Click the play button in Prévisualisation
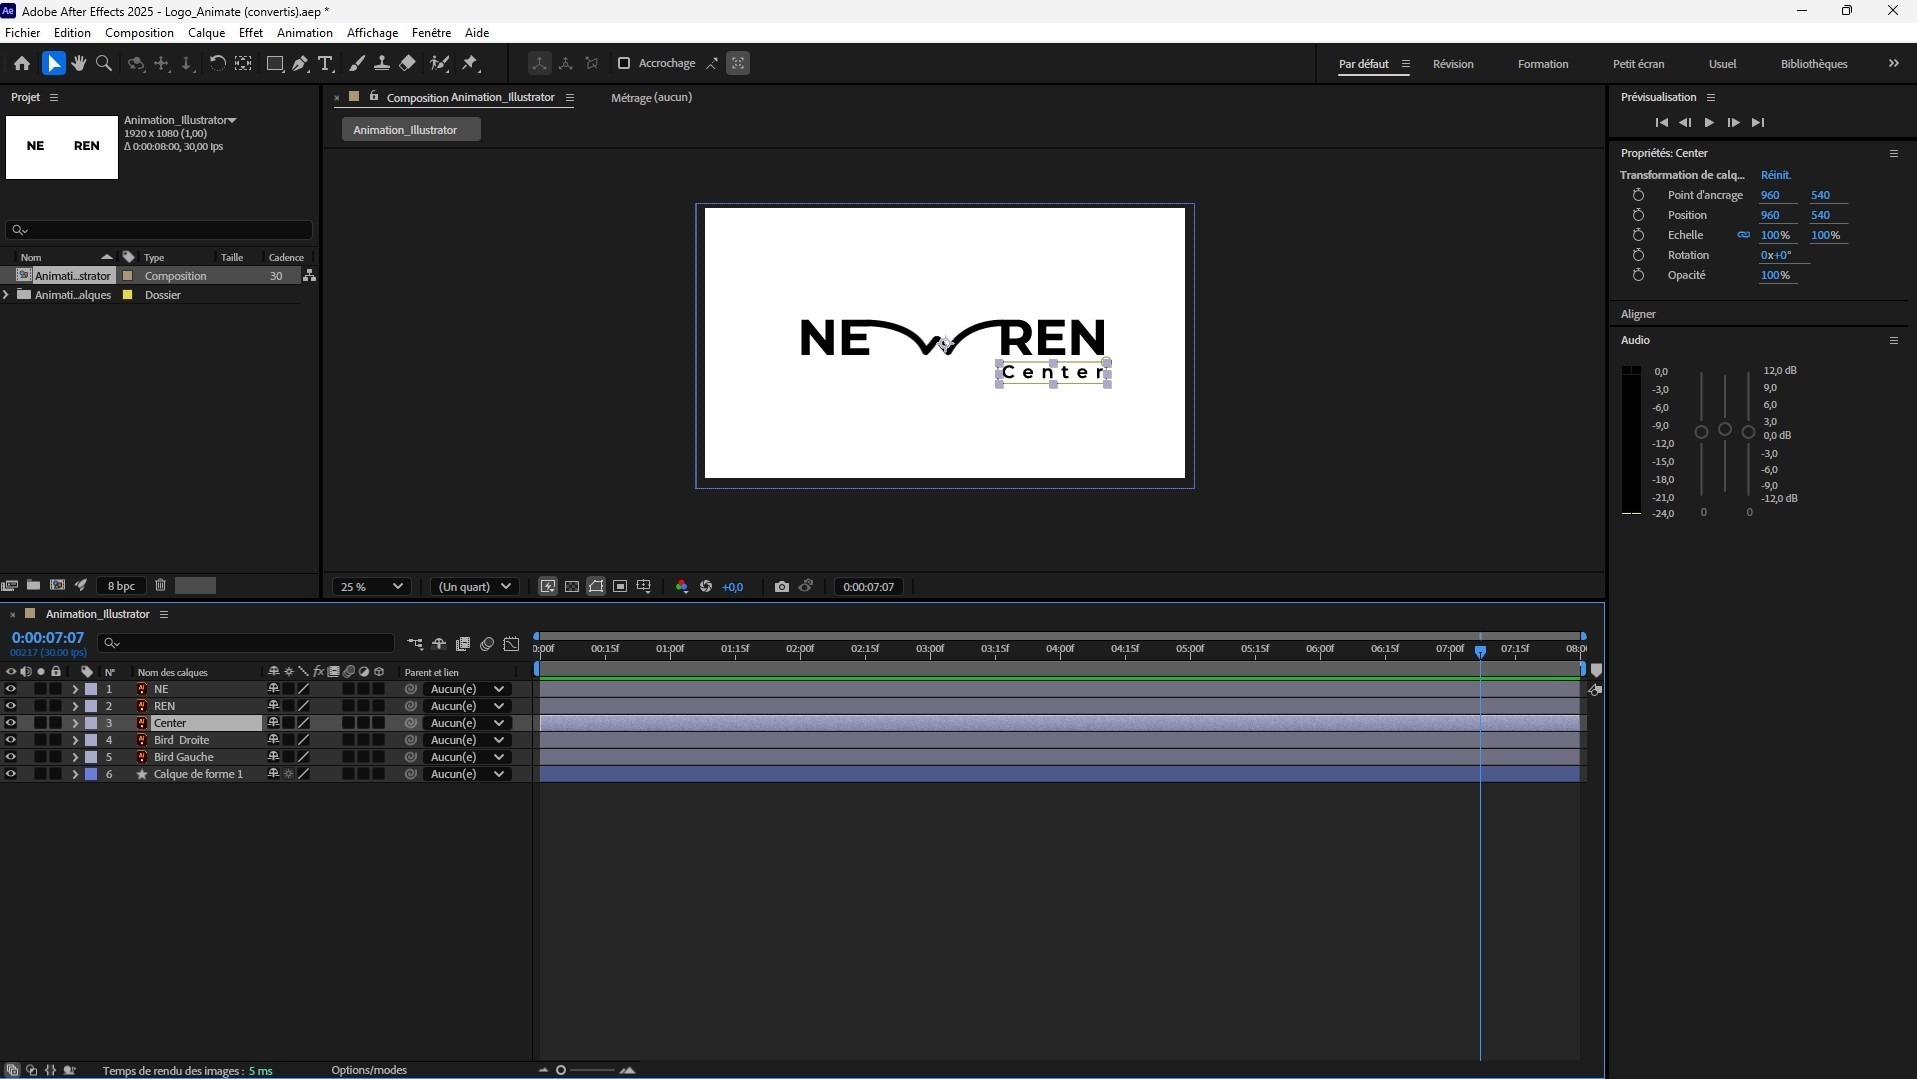 (1709, 122)
